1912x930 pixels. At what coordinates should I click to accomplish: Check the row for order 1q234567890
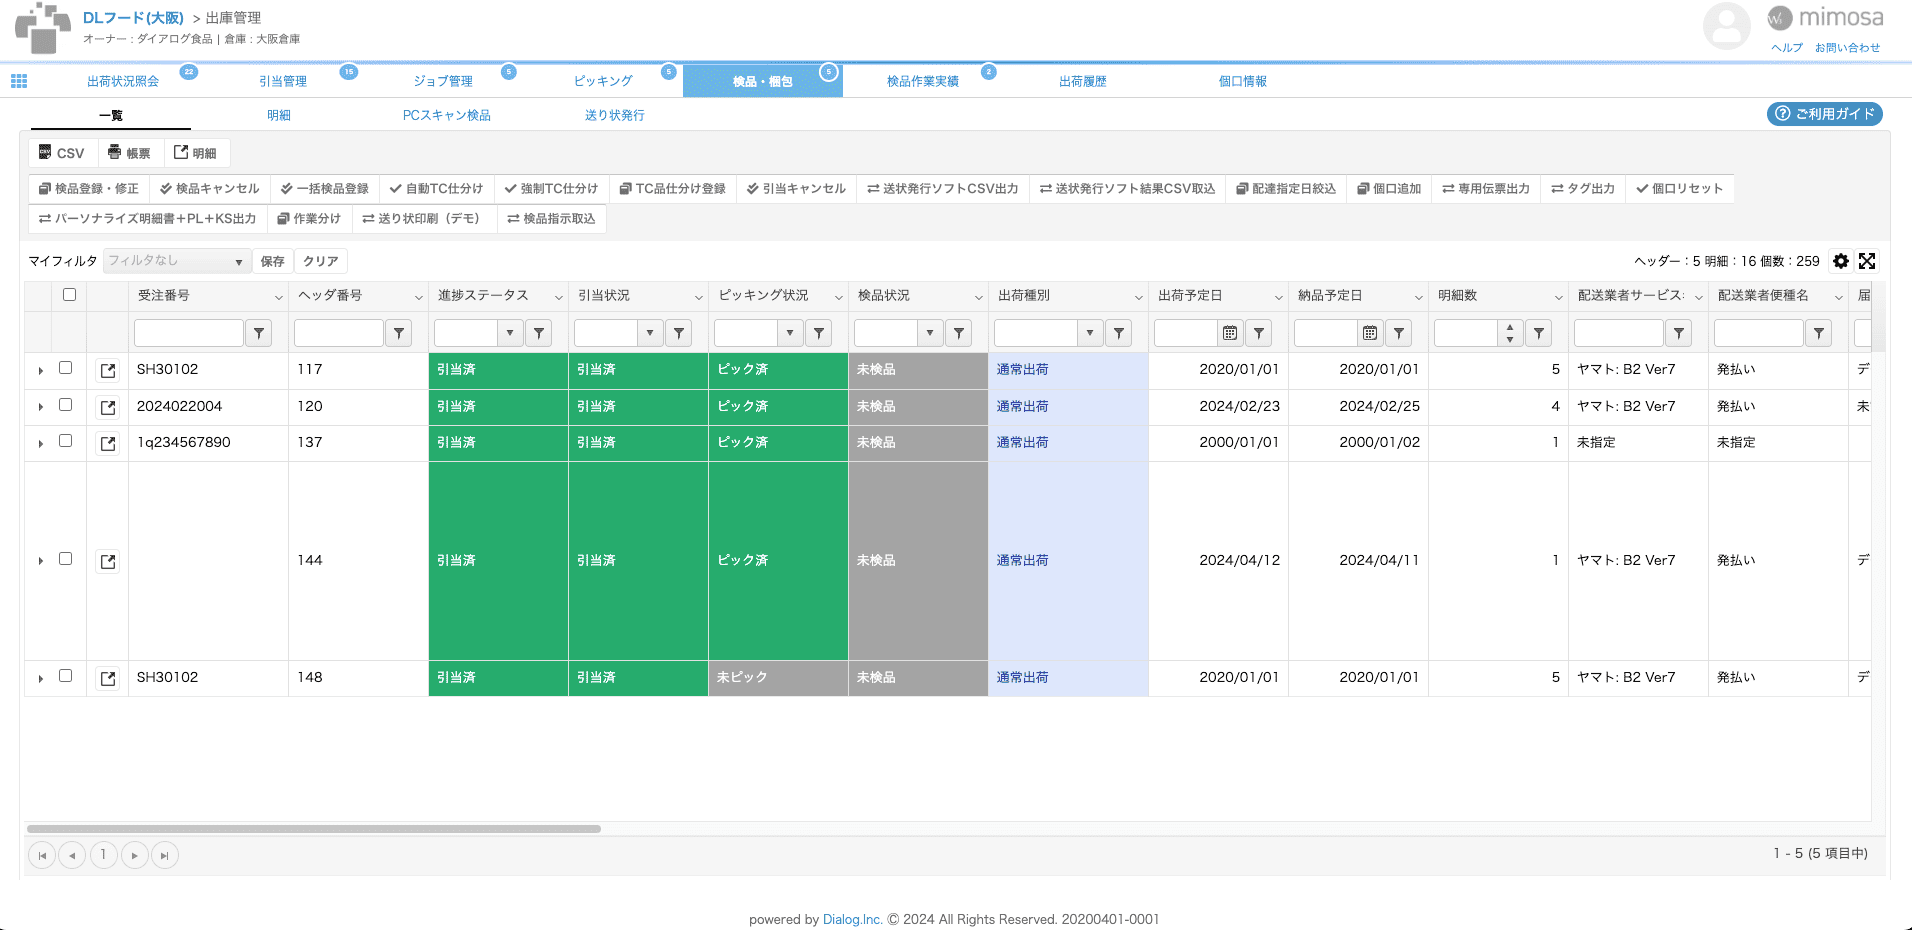[66, 441]
